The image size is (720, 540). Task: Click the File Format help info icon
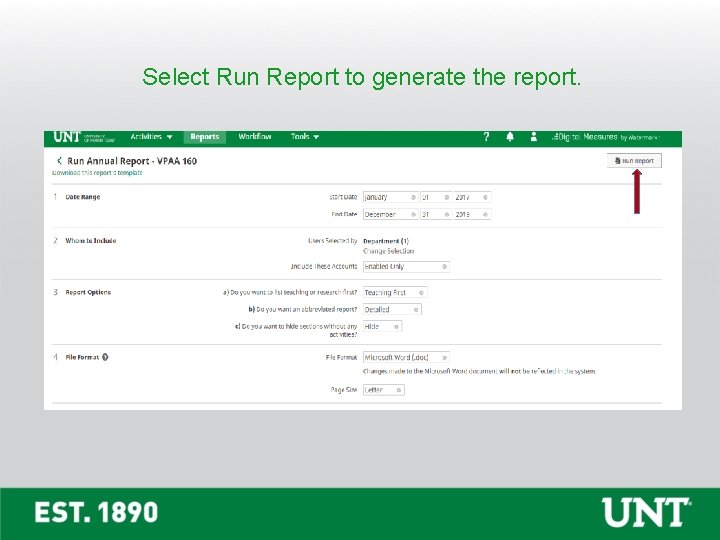point(105,357)
